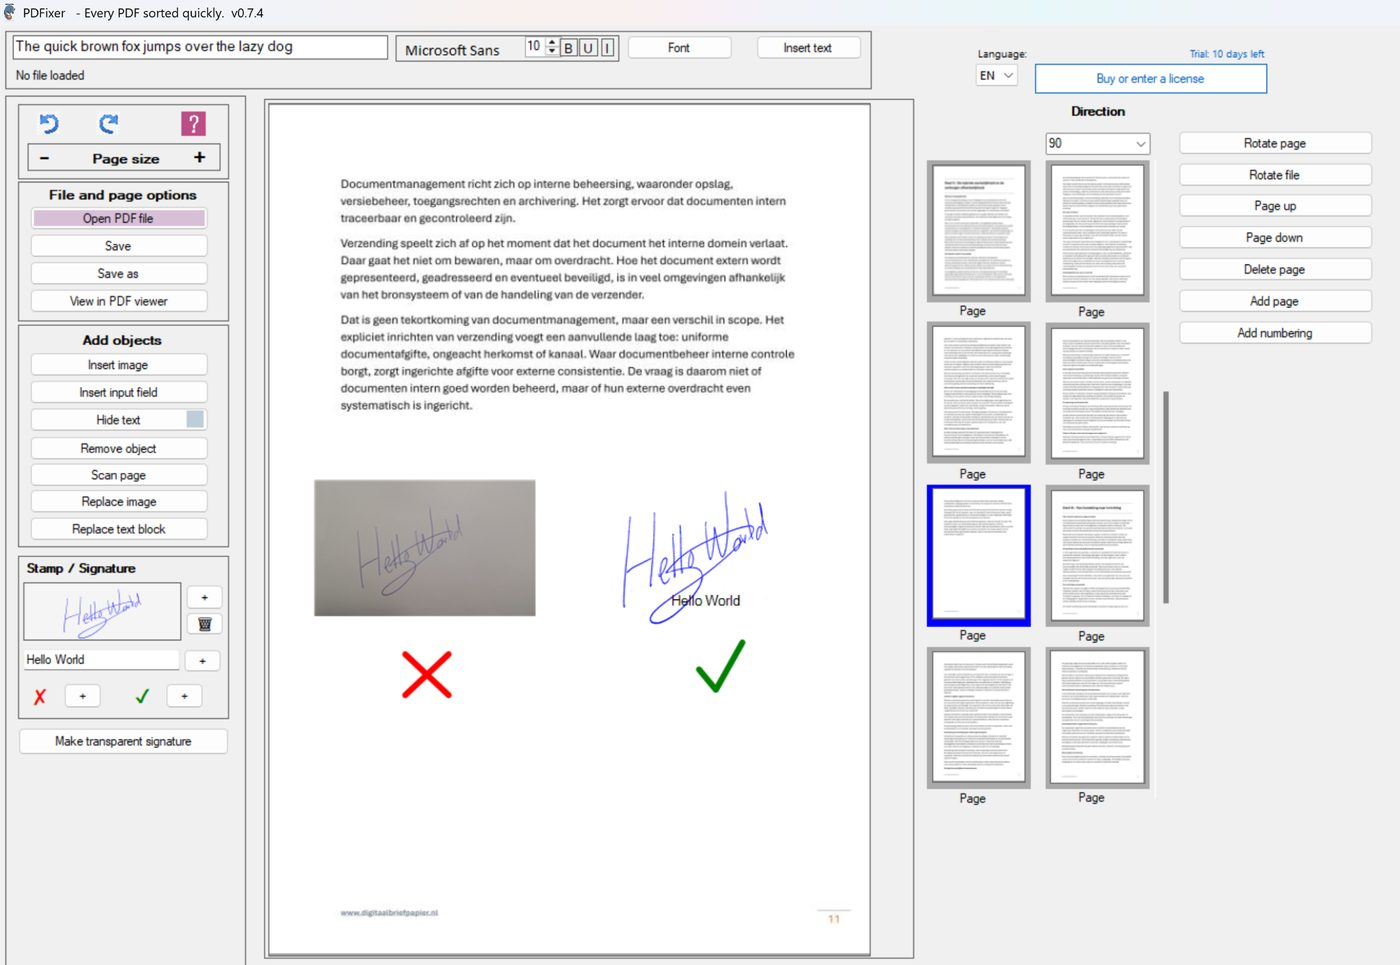Click the Trial: 10 days left text

pyautogui.click(x=1226, y=54)
